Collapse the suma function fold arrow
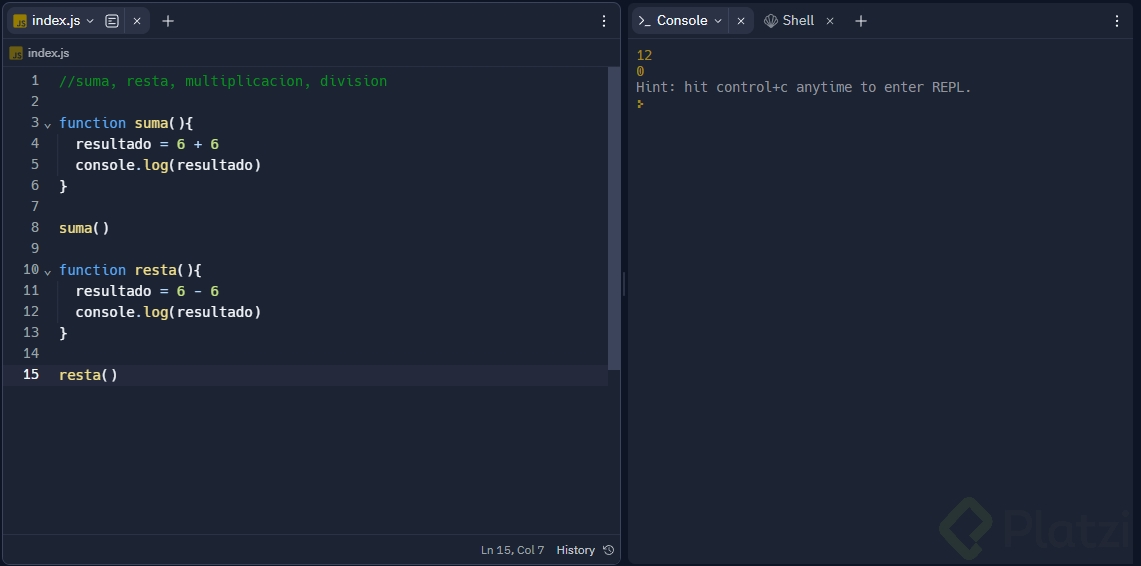 tap(48, 125)
